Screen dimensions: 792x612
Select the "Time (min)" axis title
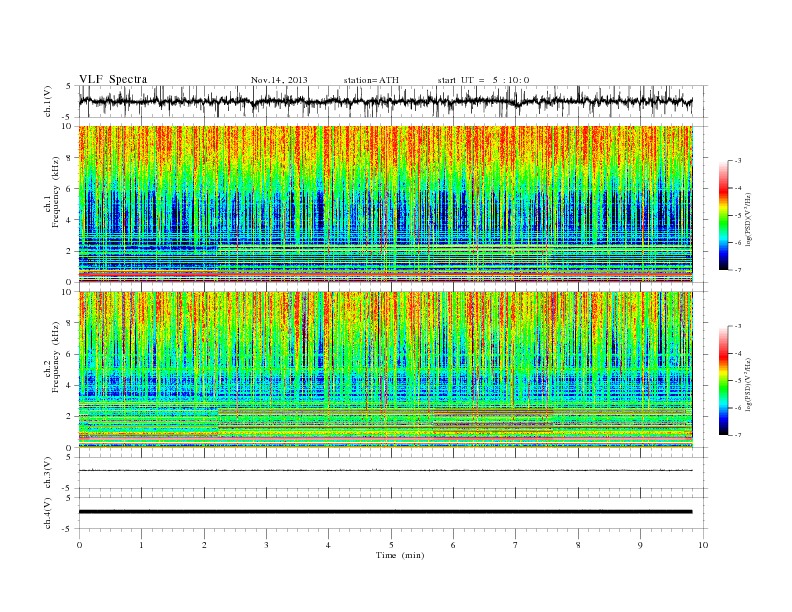tap(400, 555)
